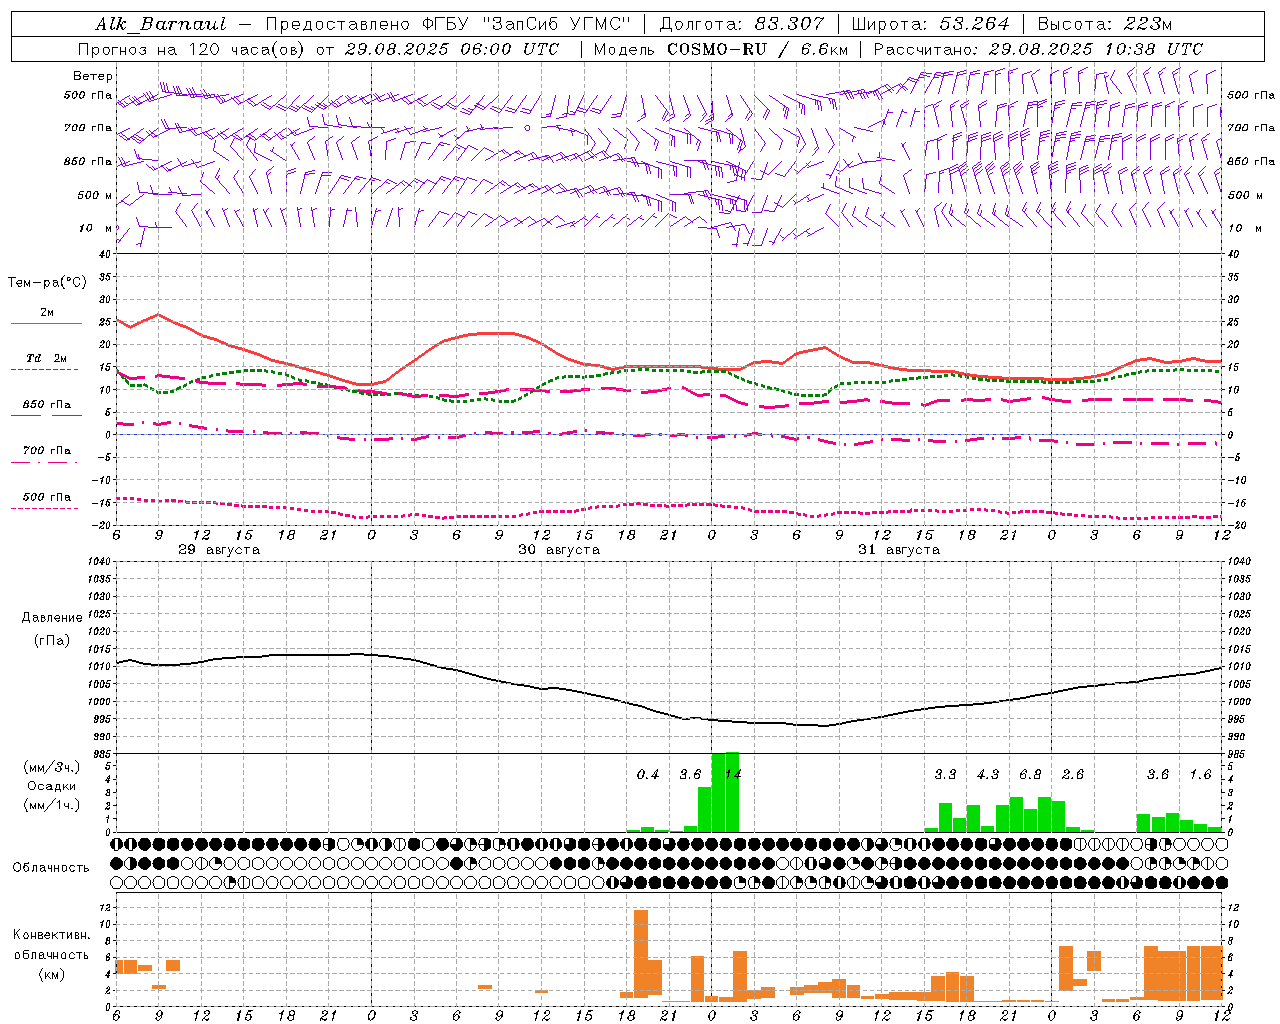The width and height of the screenshot is (1280, 1024).
Task: Click the '31 августа' date label
Action: (x=899, y=550)
